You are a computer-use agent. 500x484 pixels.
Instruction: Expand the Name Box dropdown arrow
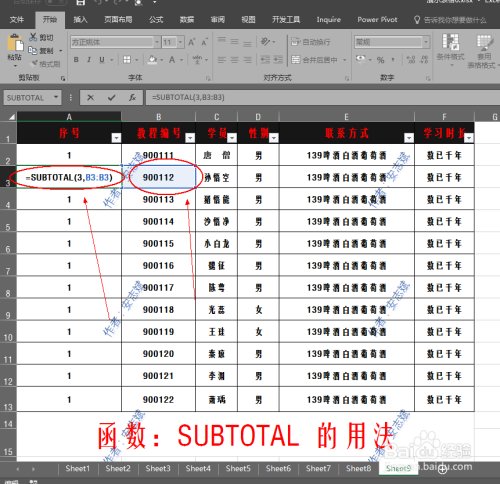pos(56,97)
